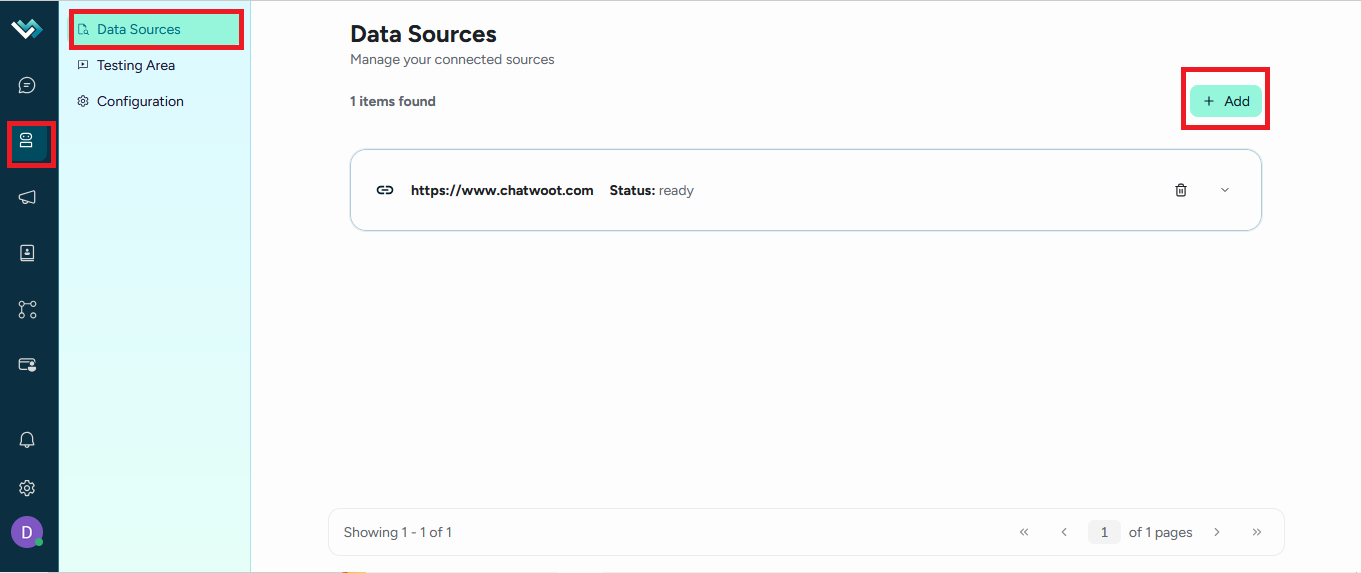Open the settings gear in sidebar
Screen dimensions: 1361x573
tap(27, 488)
